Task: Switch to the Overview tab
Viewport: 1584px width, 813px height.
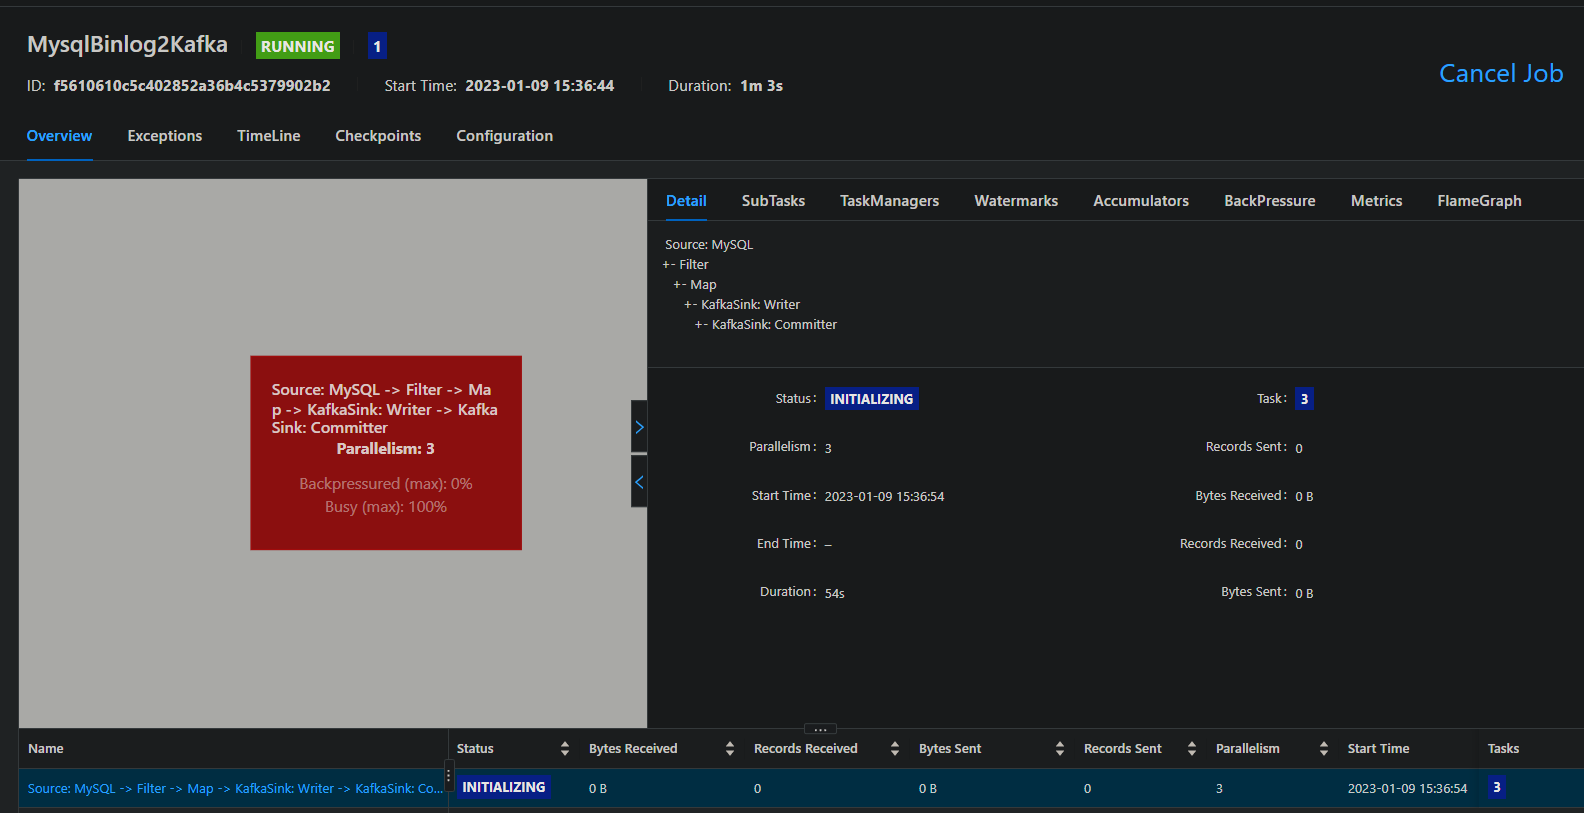Action: 59,136
